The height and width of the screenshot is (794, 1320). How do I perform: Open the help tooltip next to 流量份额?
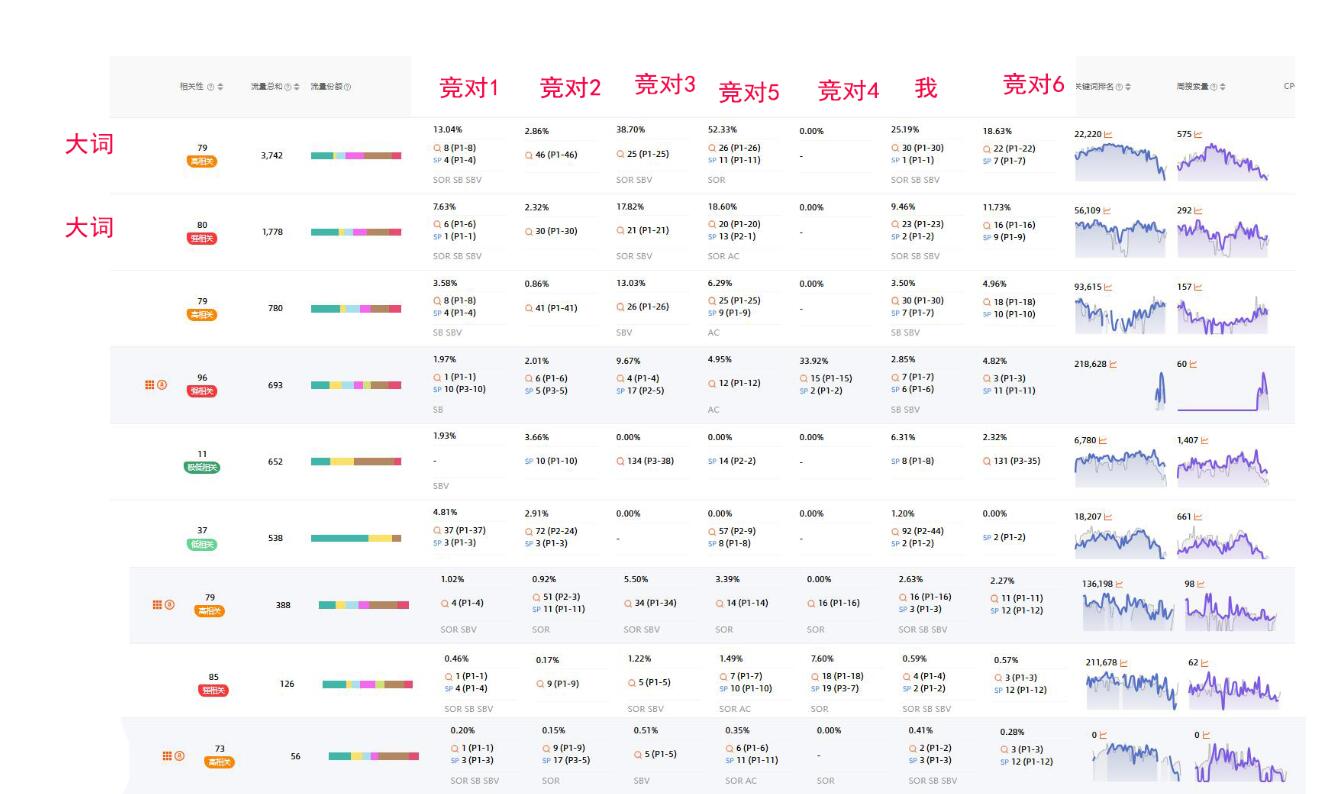pos(347,87)
